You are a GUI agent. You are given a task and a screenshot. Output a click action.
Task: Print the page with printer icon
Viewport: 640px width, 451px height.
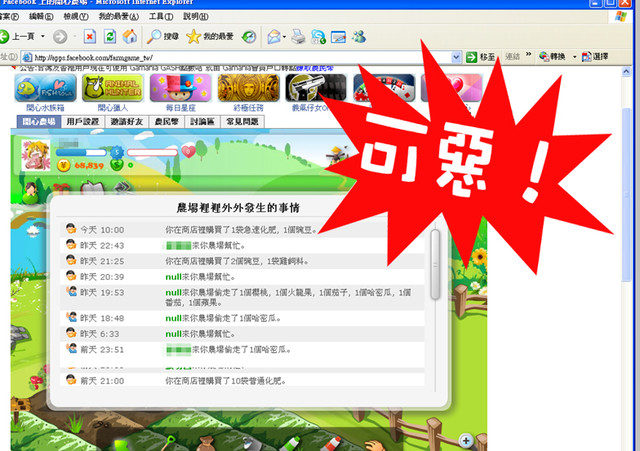click(298, 37)
